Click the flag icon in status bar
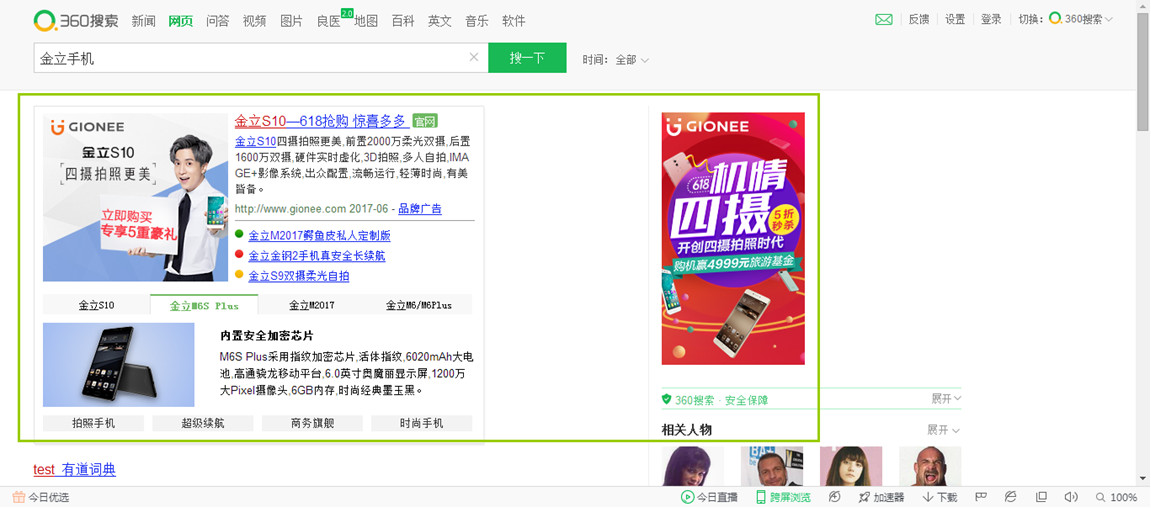The height and width of the screenshot is (509, 1151). tap(979, 497)
